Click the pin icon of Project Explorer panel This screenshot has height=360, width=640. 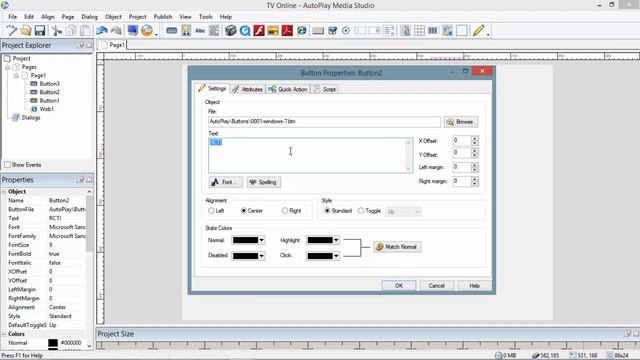80,45
